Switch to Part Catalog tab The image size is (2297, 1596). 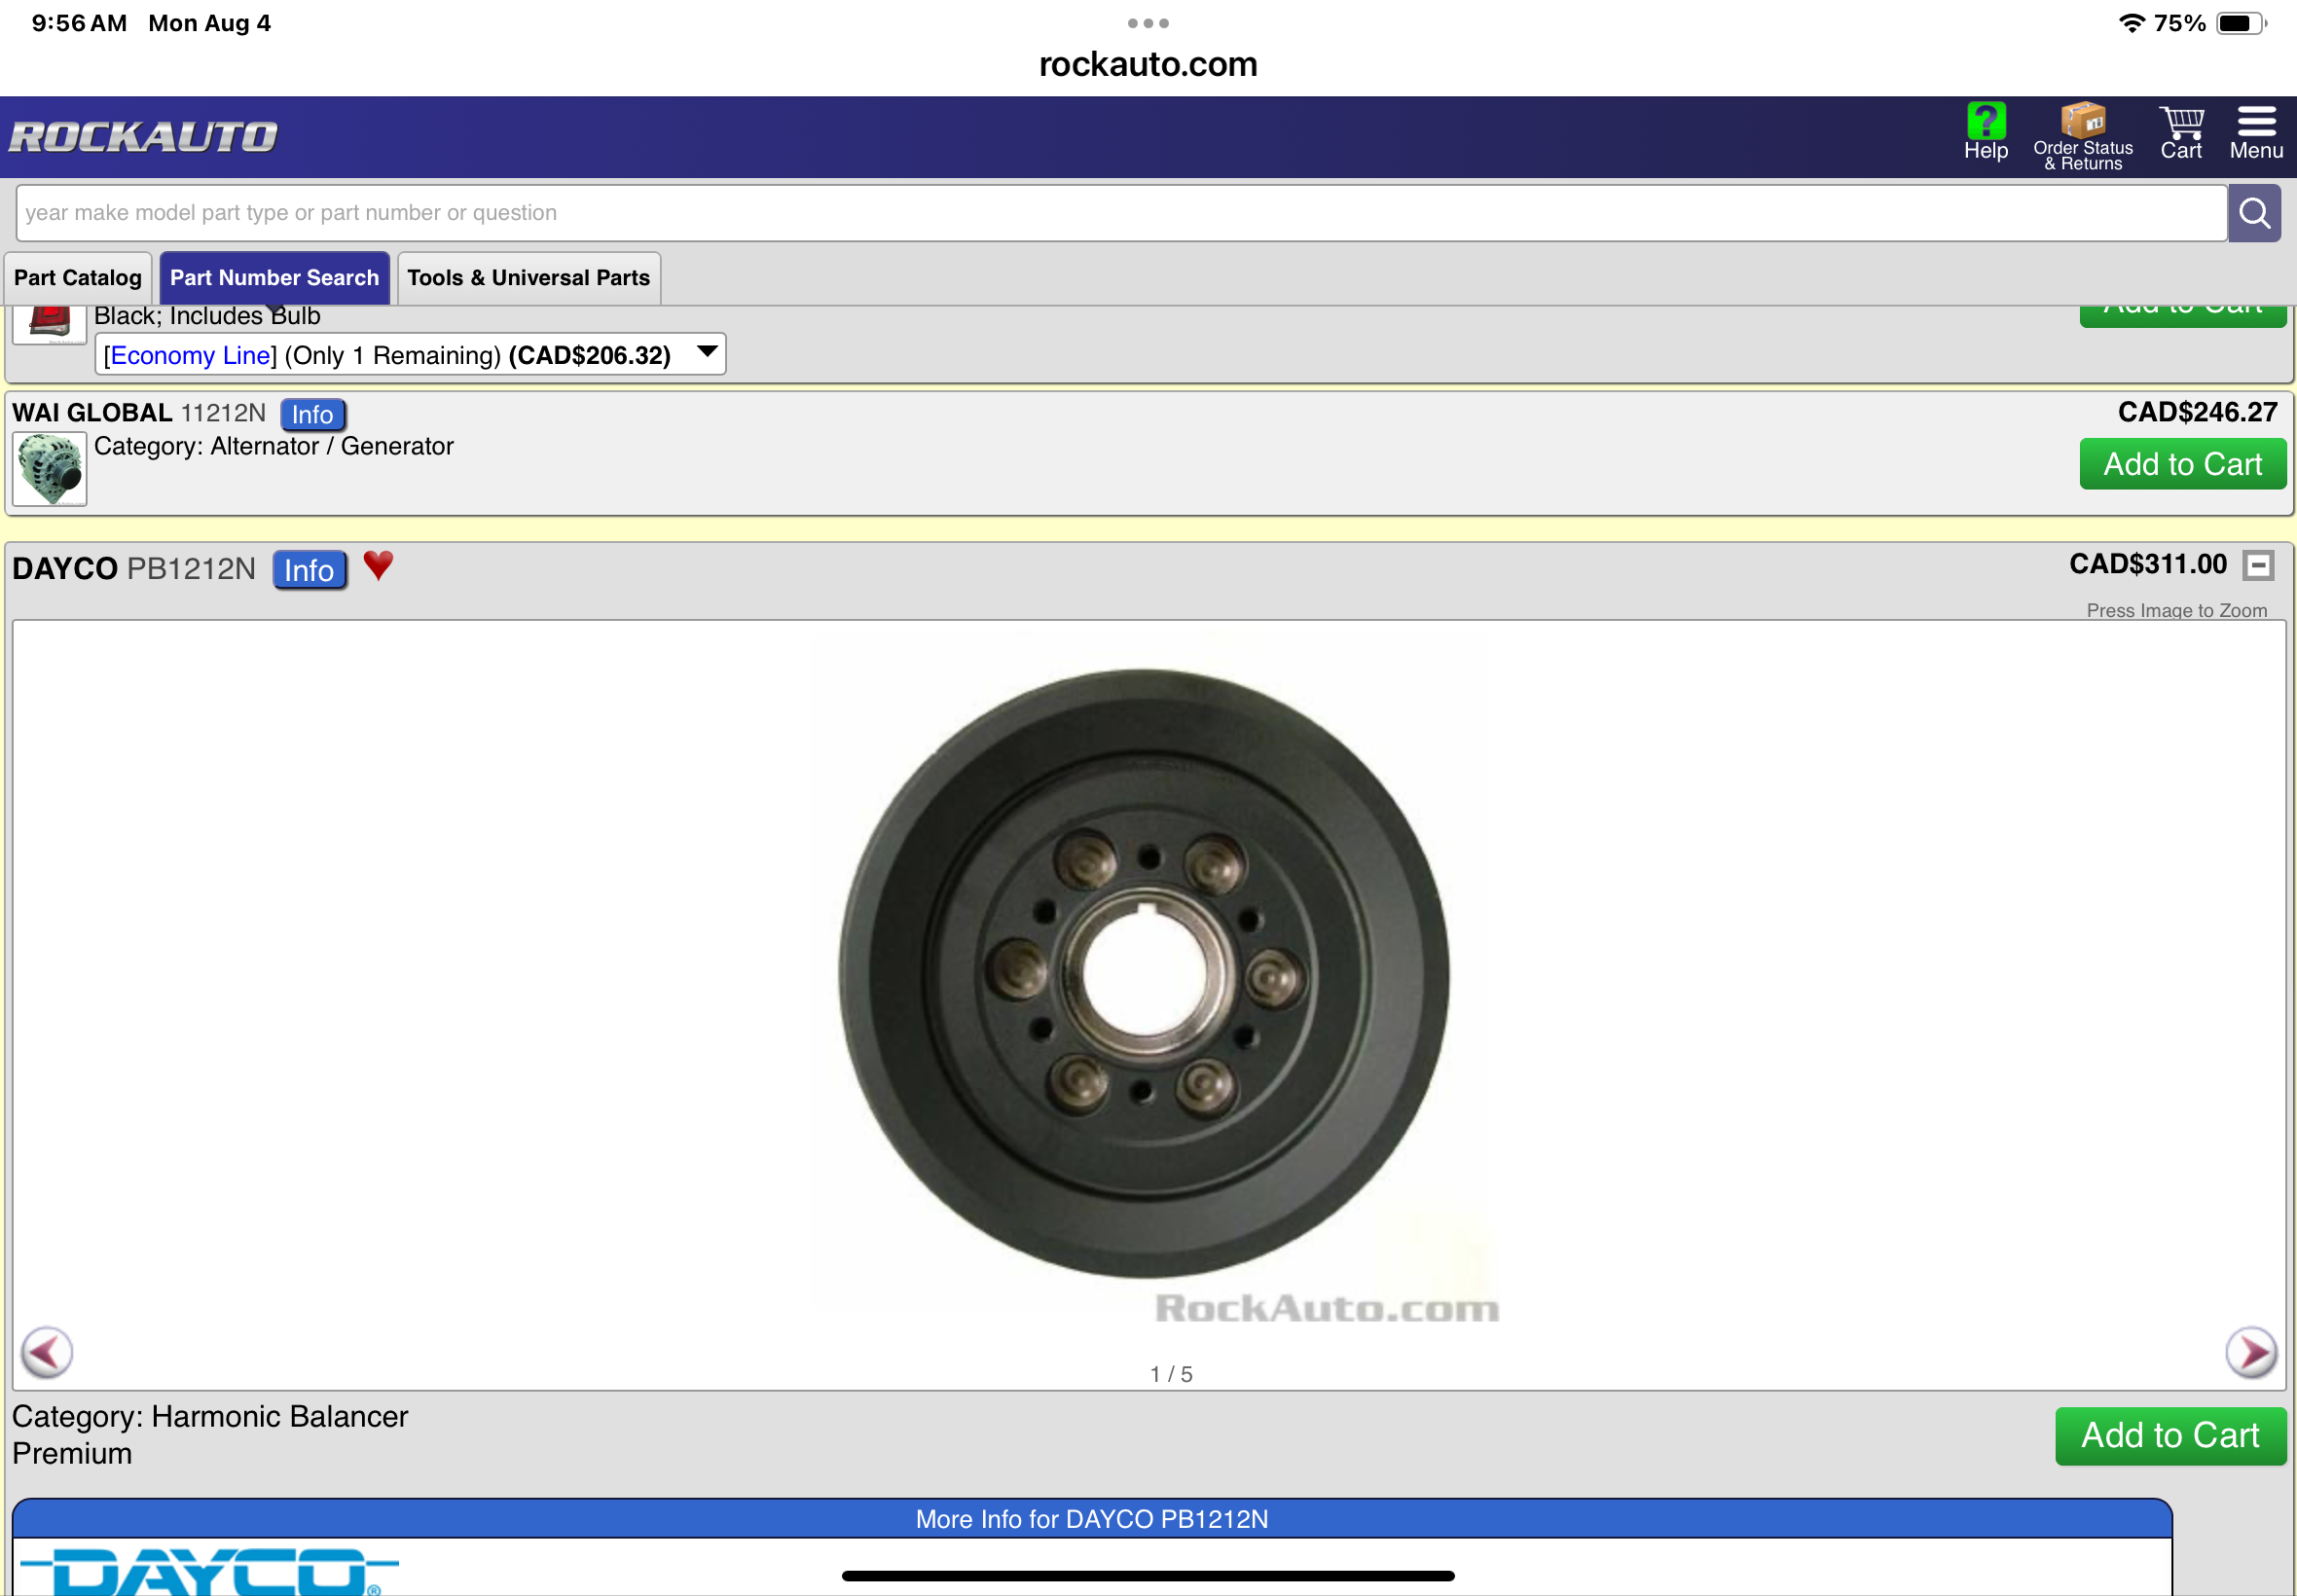78,278
